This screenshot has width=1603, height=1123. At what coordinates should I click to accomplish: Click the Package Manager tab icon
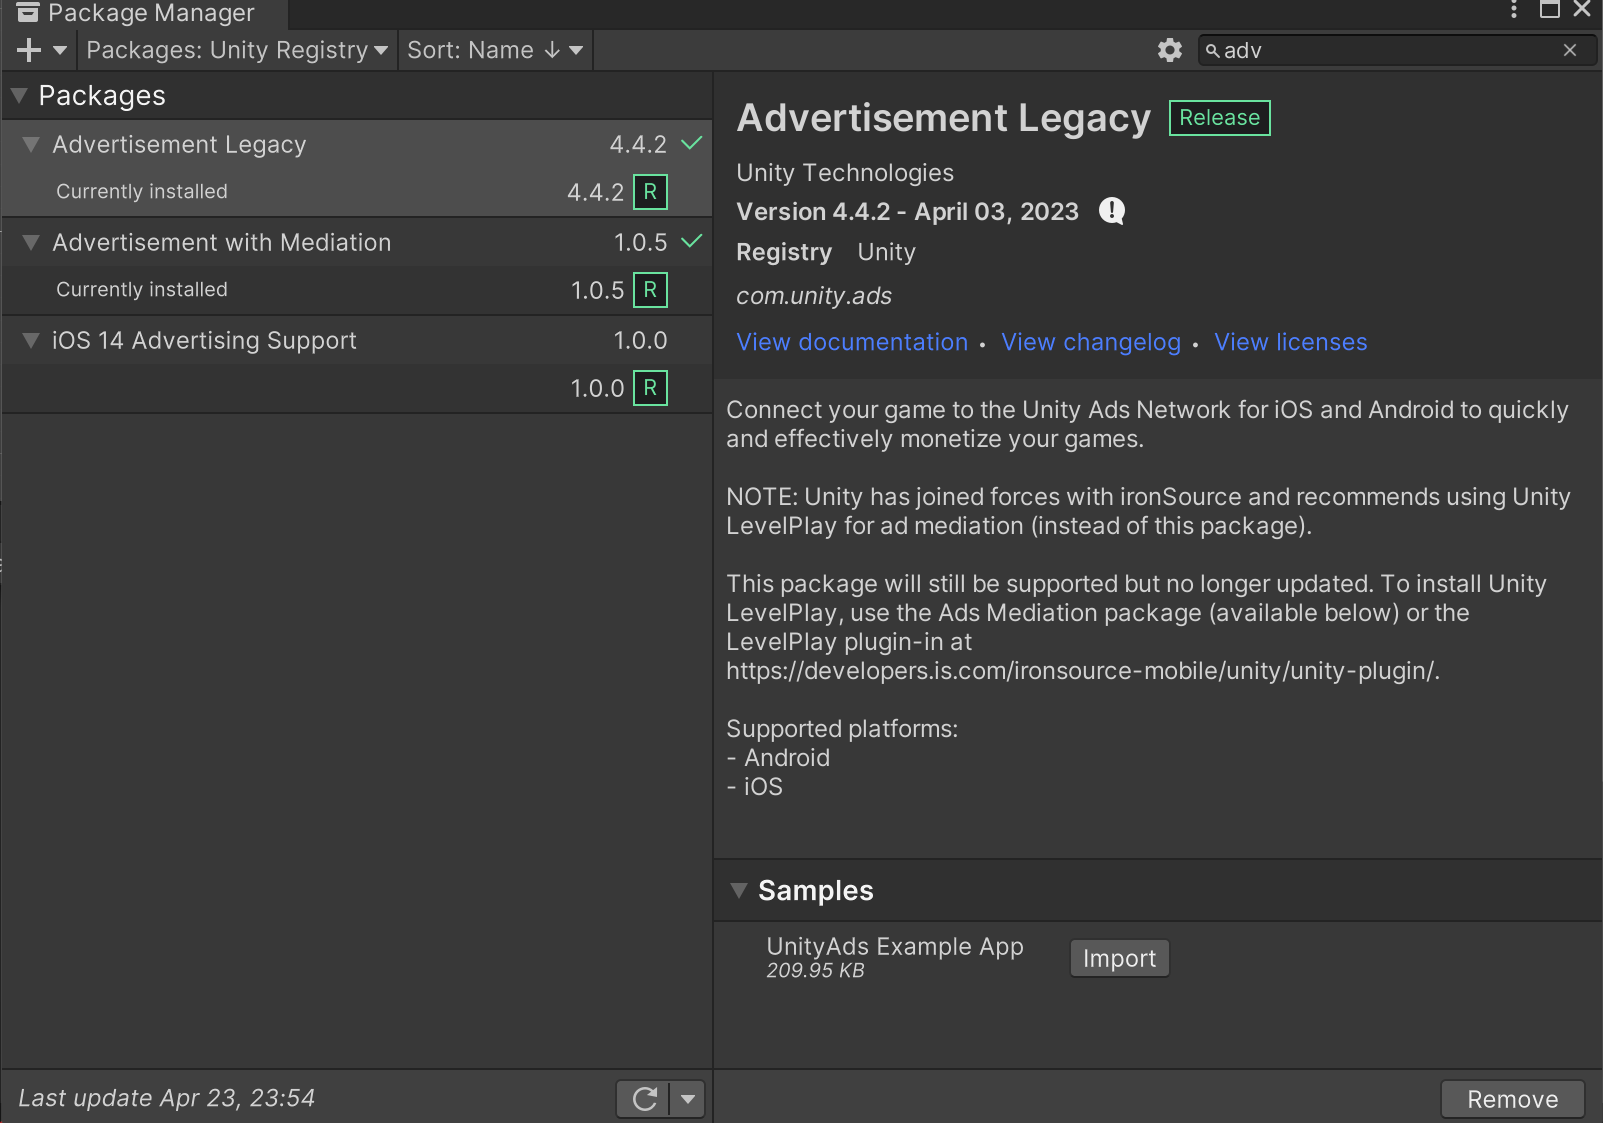click(28, 12)
